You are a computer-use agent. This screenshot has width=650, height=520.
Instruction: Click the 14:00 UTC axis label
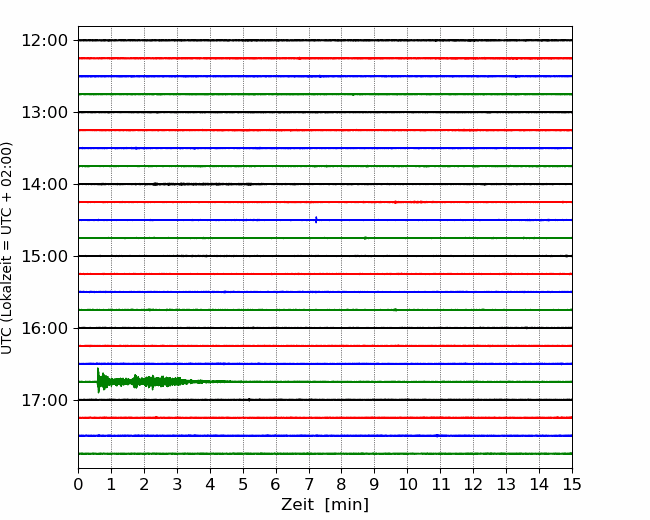[44, 185]
